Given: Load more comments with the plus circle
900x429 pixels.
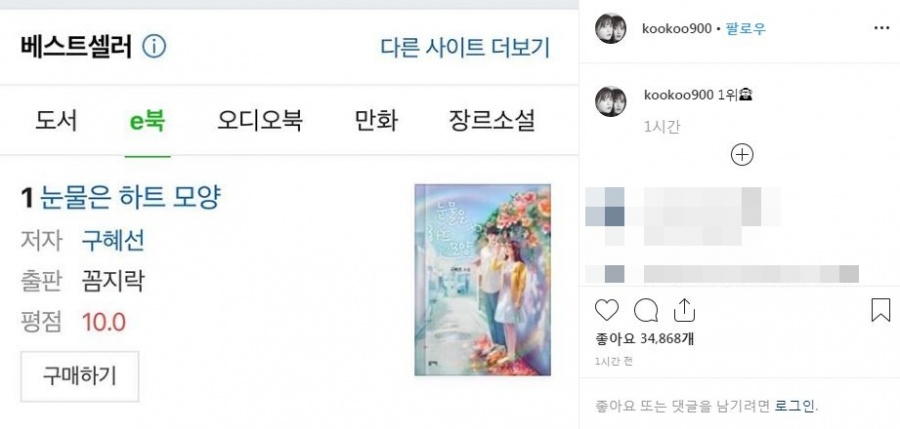Looking at the screenshot, I should point(742,155).
